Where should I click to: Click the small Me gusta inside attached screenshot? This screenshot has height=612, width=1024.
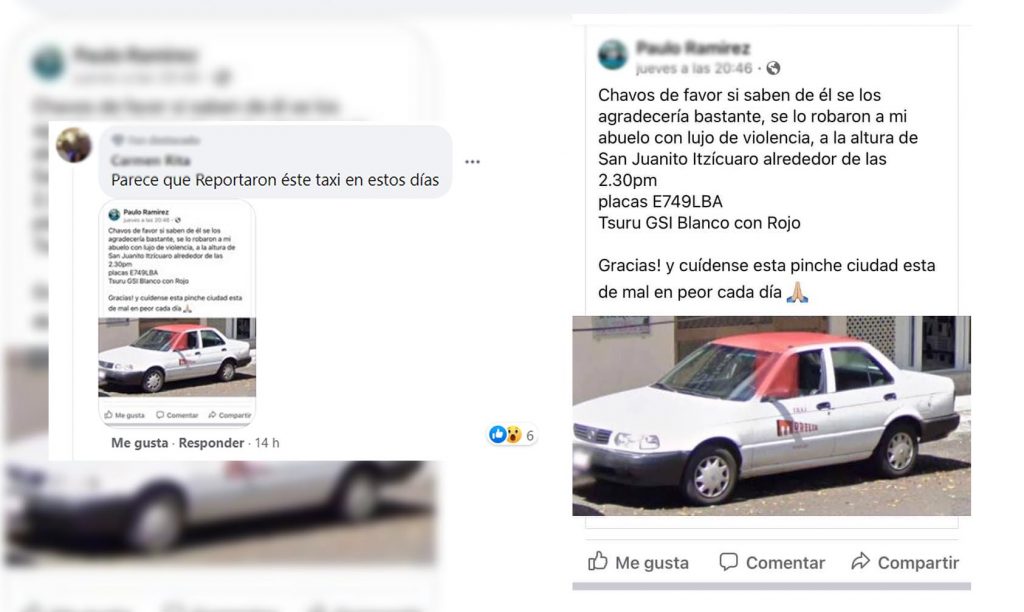[125, 415]
